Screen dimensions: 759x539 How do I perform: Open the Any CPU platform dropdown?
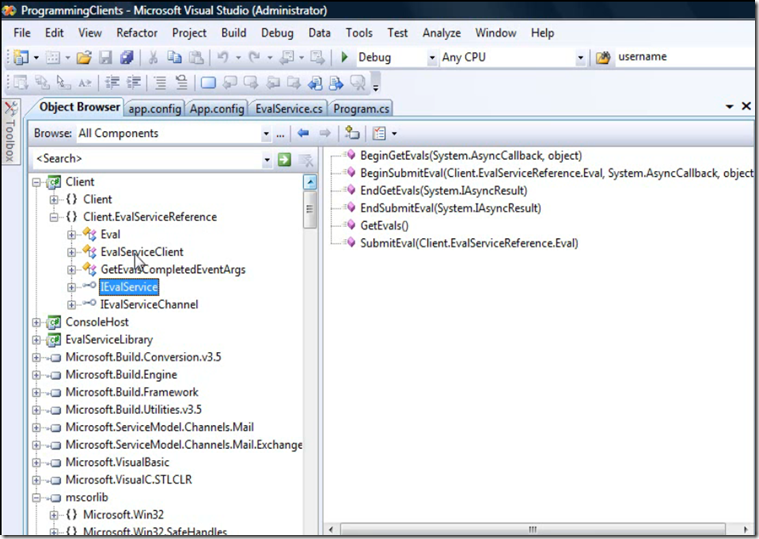580,58
